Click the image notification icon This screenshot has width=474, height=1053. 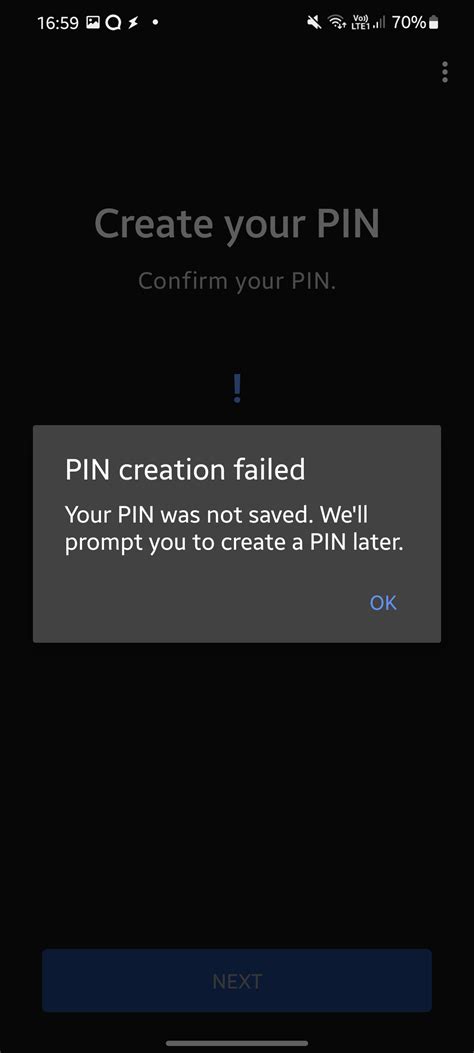point(93,23)
